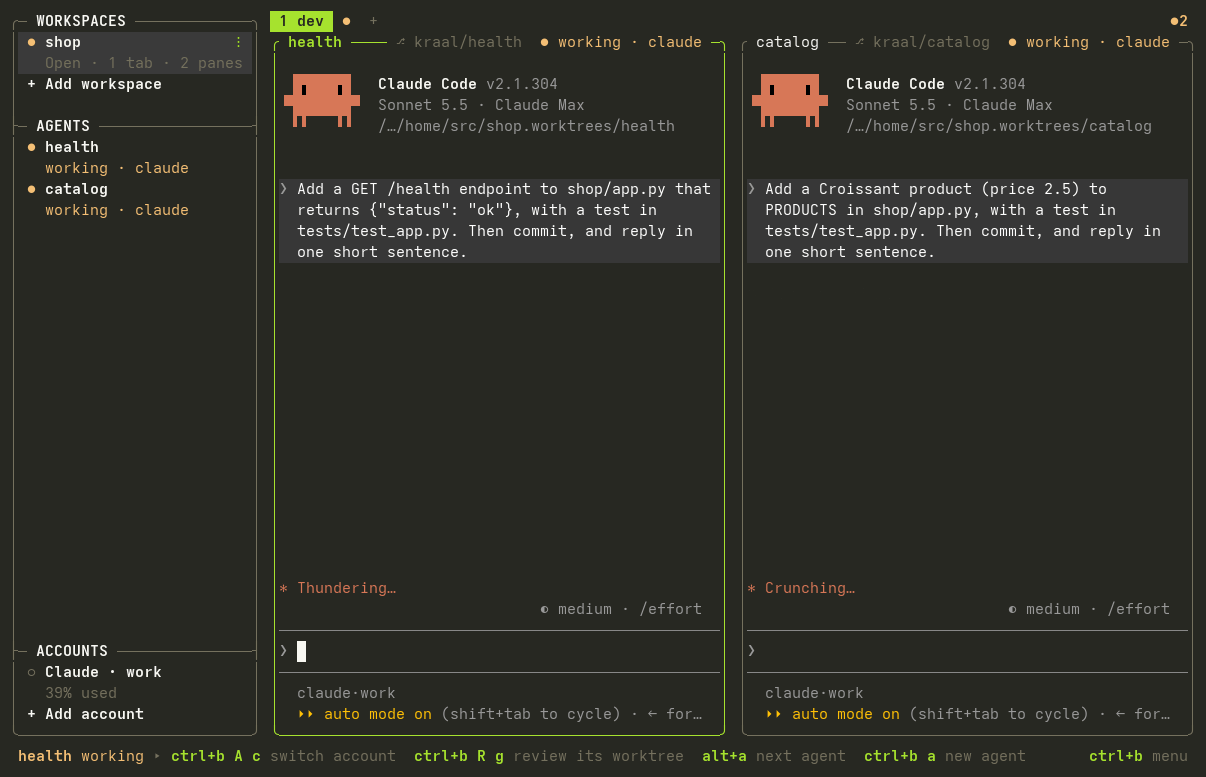Click the 39% used account usage text
The height and width of the screenshot is (777, 1206).
[81, 693]
